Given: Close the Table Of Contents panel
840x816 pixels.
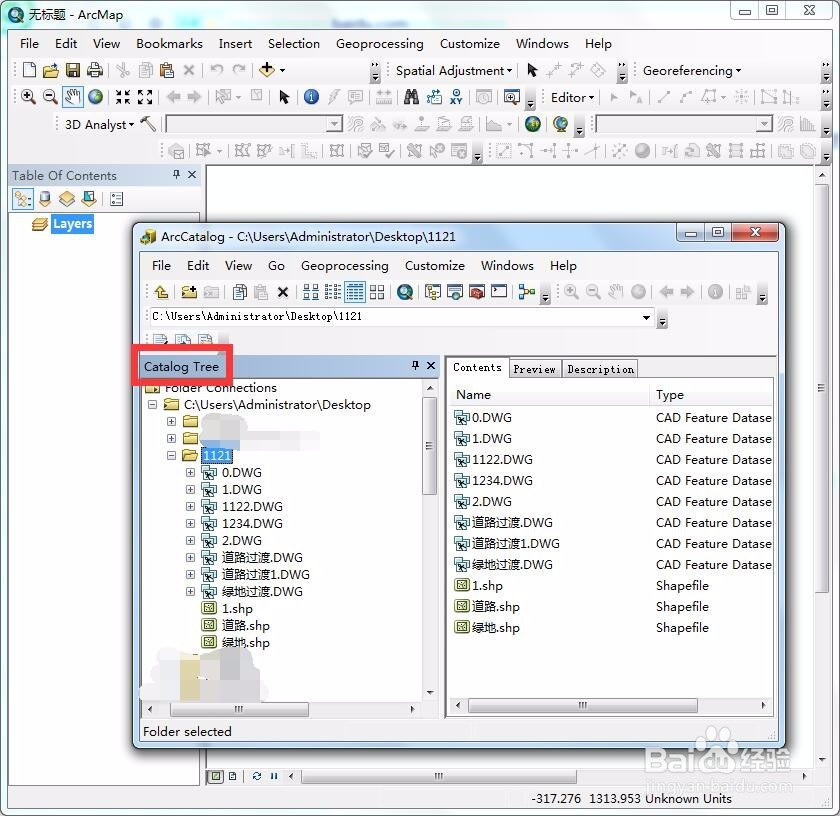Looking at the screenshot, I should pos(192,174).
